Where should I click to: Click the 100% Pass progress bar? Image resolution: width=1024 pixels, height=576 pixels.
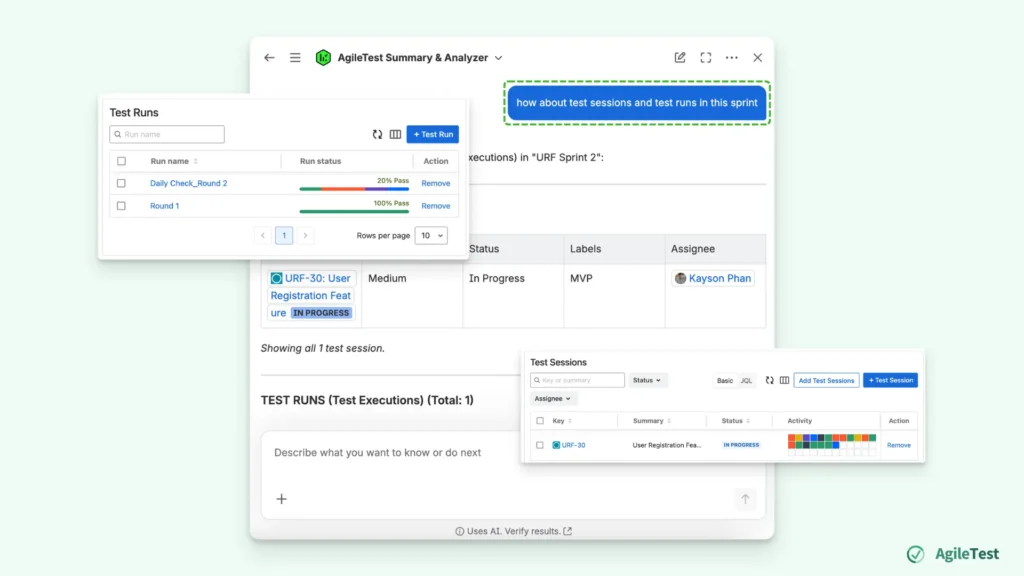pos(354,211)
